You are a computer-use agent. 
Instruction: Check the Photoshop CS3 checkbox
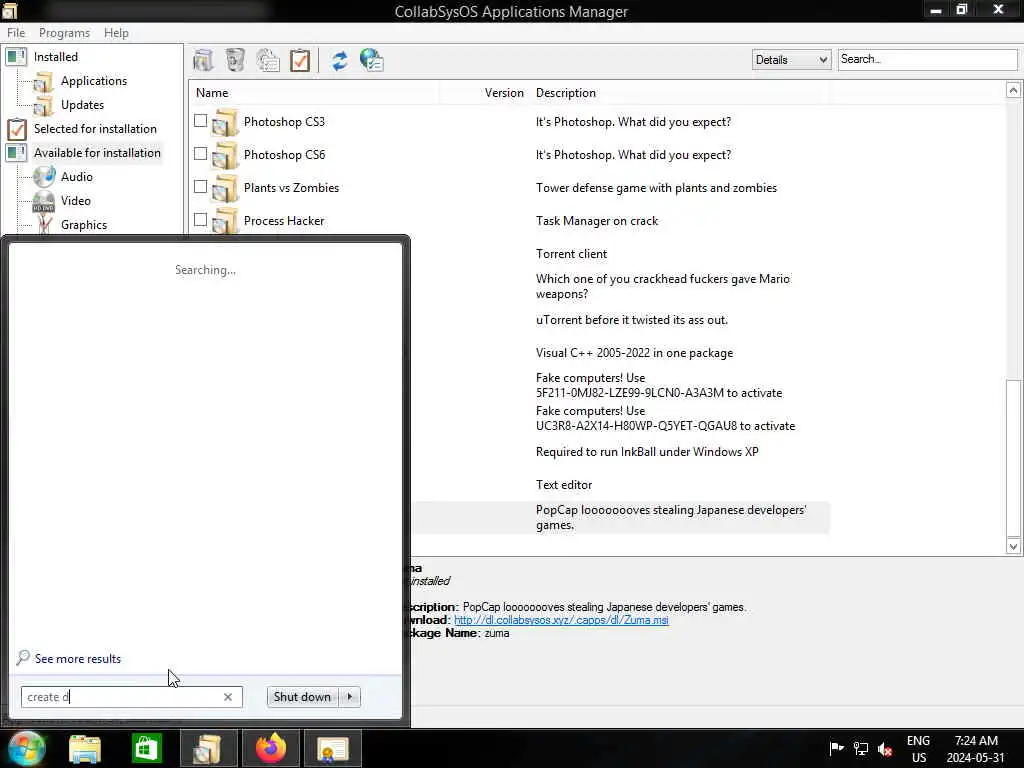click(x=200, y=120)
